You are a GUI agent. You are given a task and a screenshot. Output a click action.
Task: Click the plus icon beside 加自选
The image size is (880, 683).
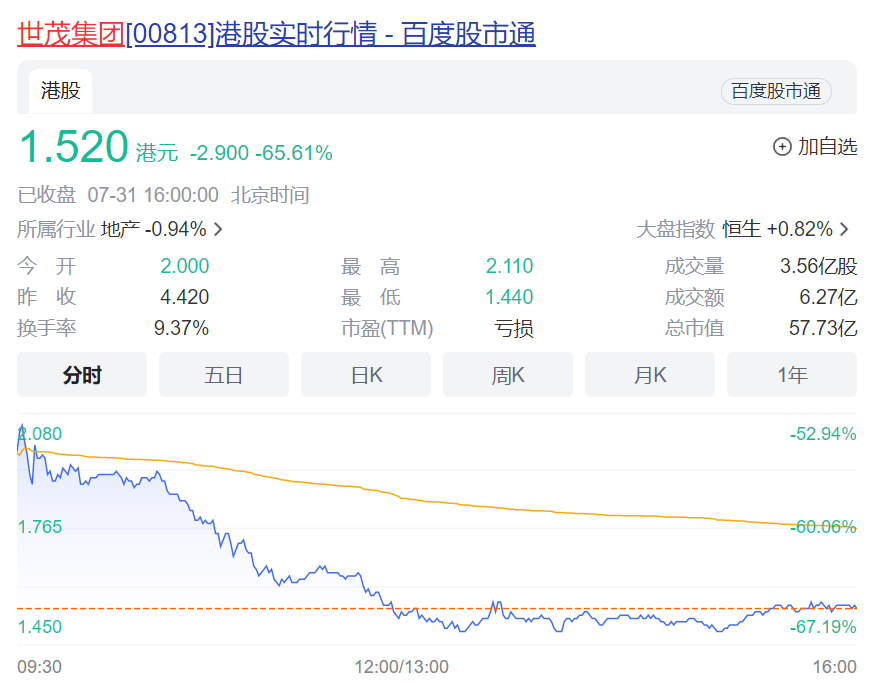coord(782,147)
